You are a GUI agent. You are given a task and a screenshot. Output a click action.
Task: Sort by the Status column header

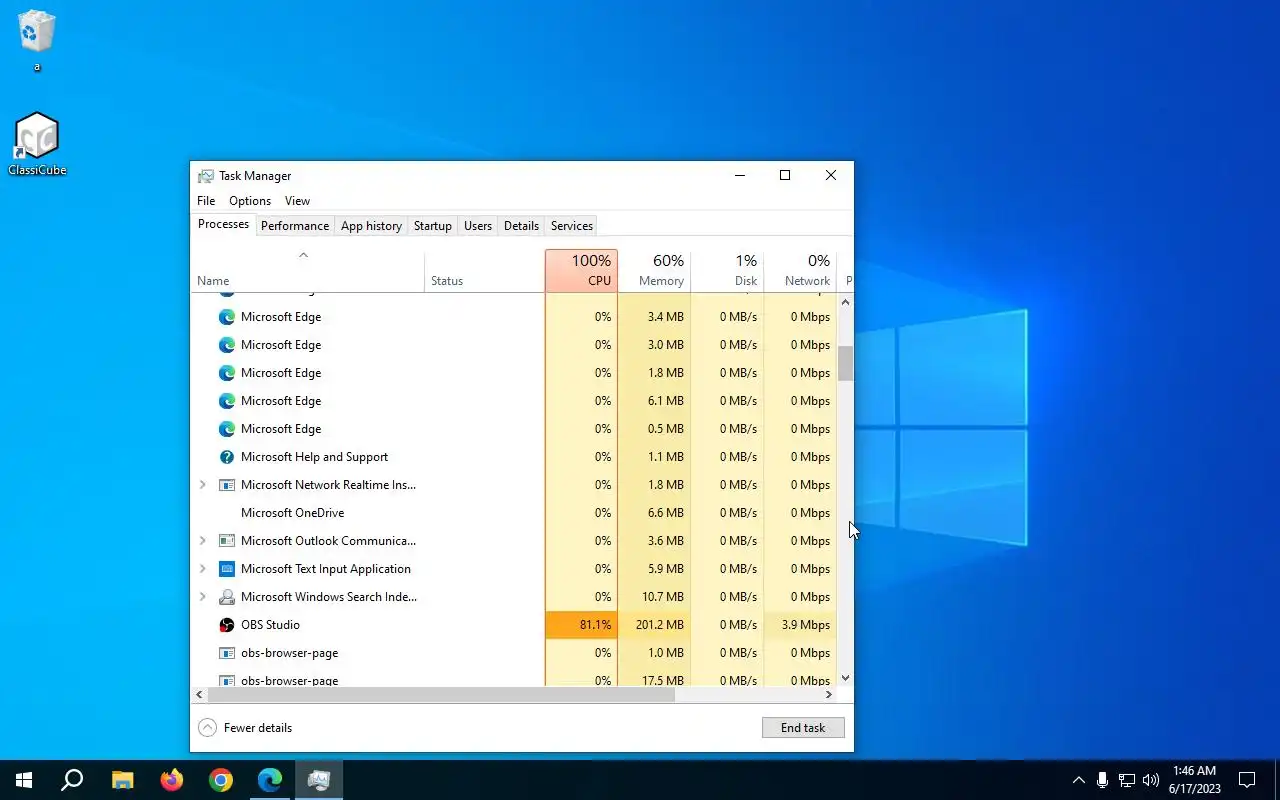(x=485, y=271)
